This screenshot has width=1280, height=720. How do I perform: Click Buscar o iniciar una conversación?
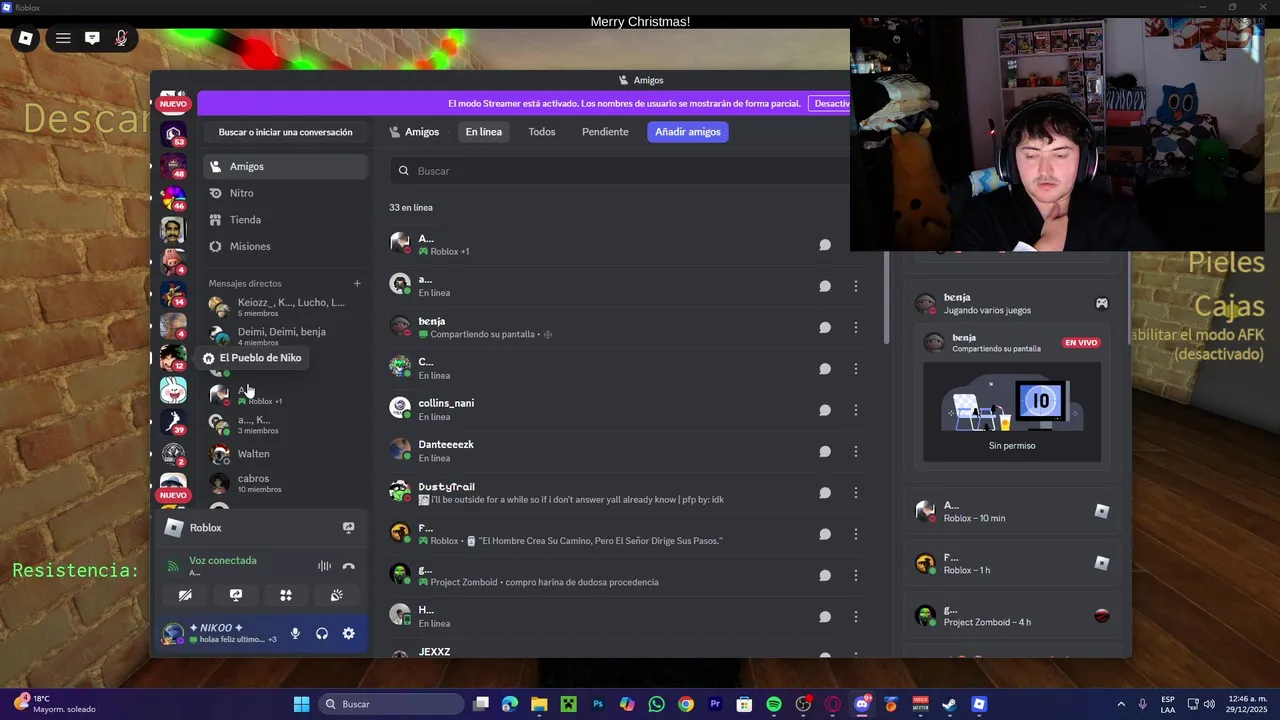tap(285, 132)
